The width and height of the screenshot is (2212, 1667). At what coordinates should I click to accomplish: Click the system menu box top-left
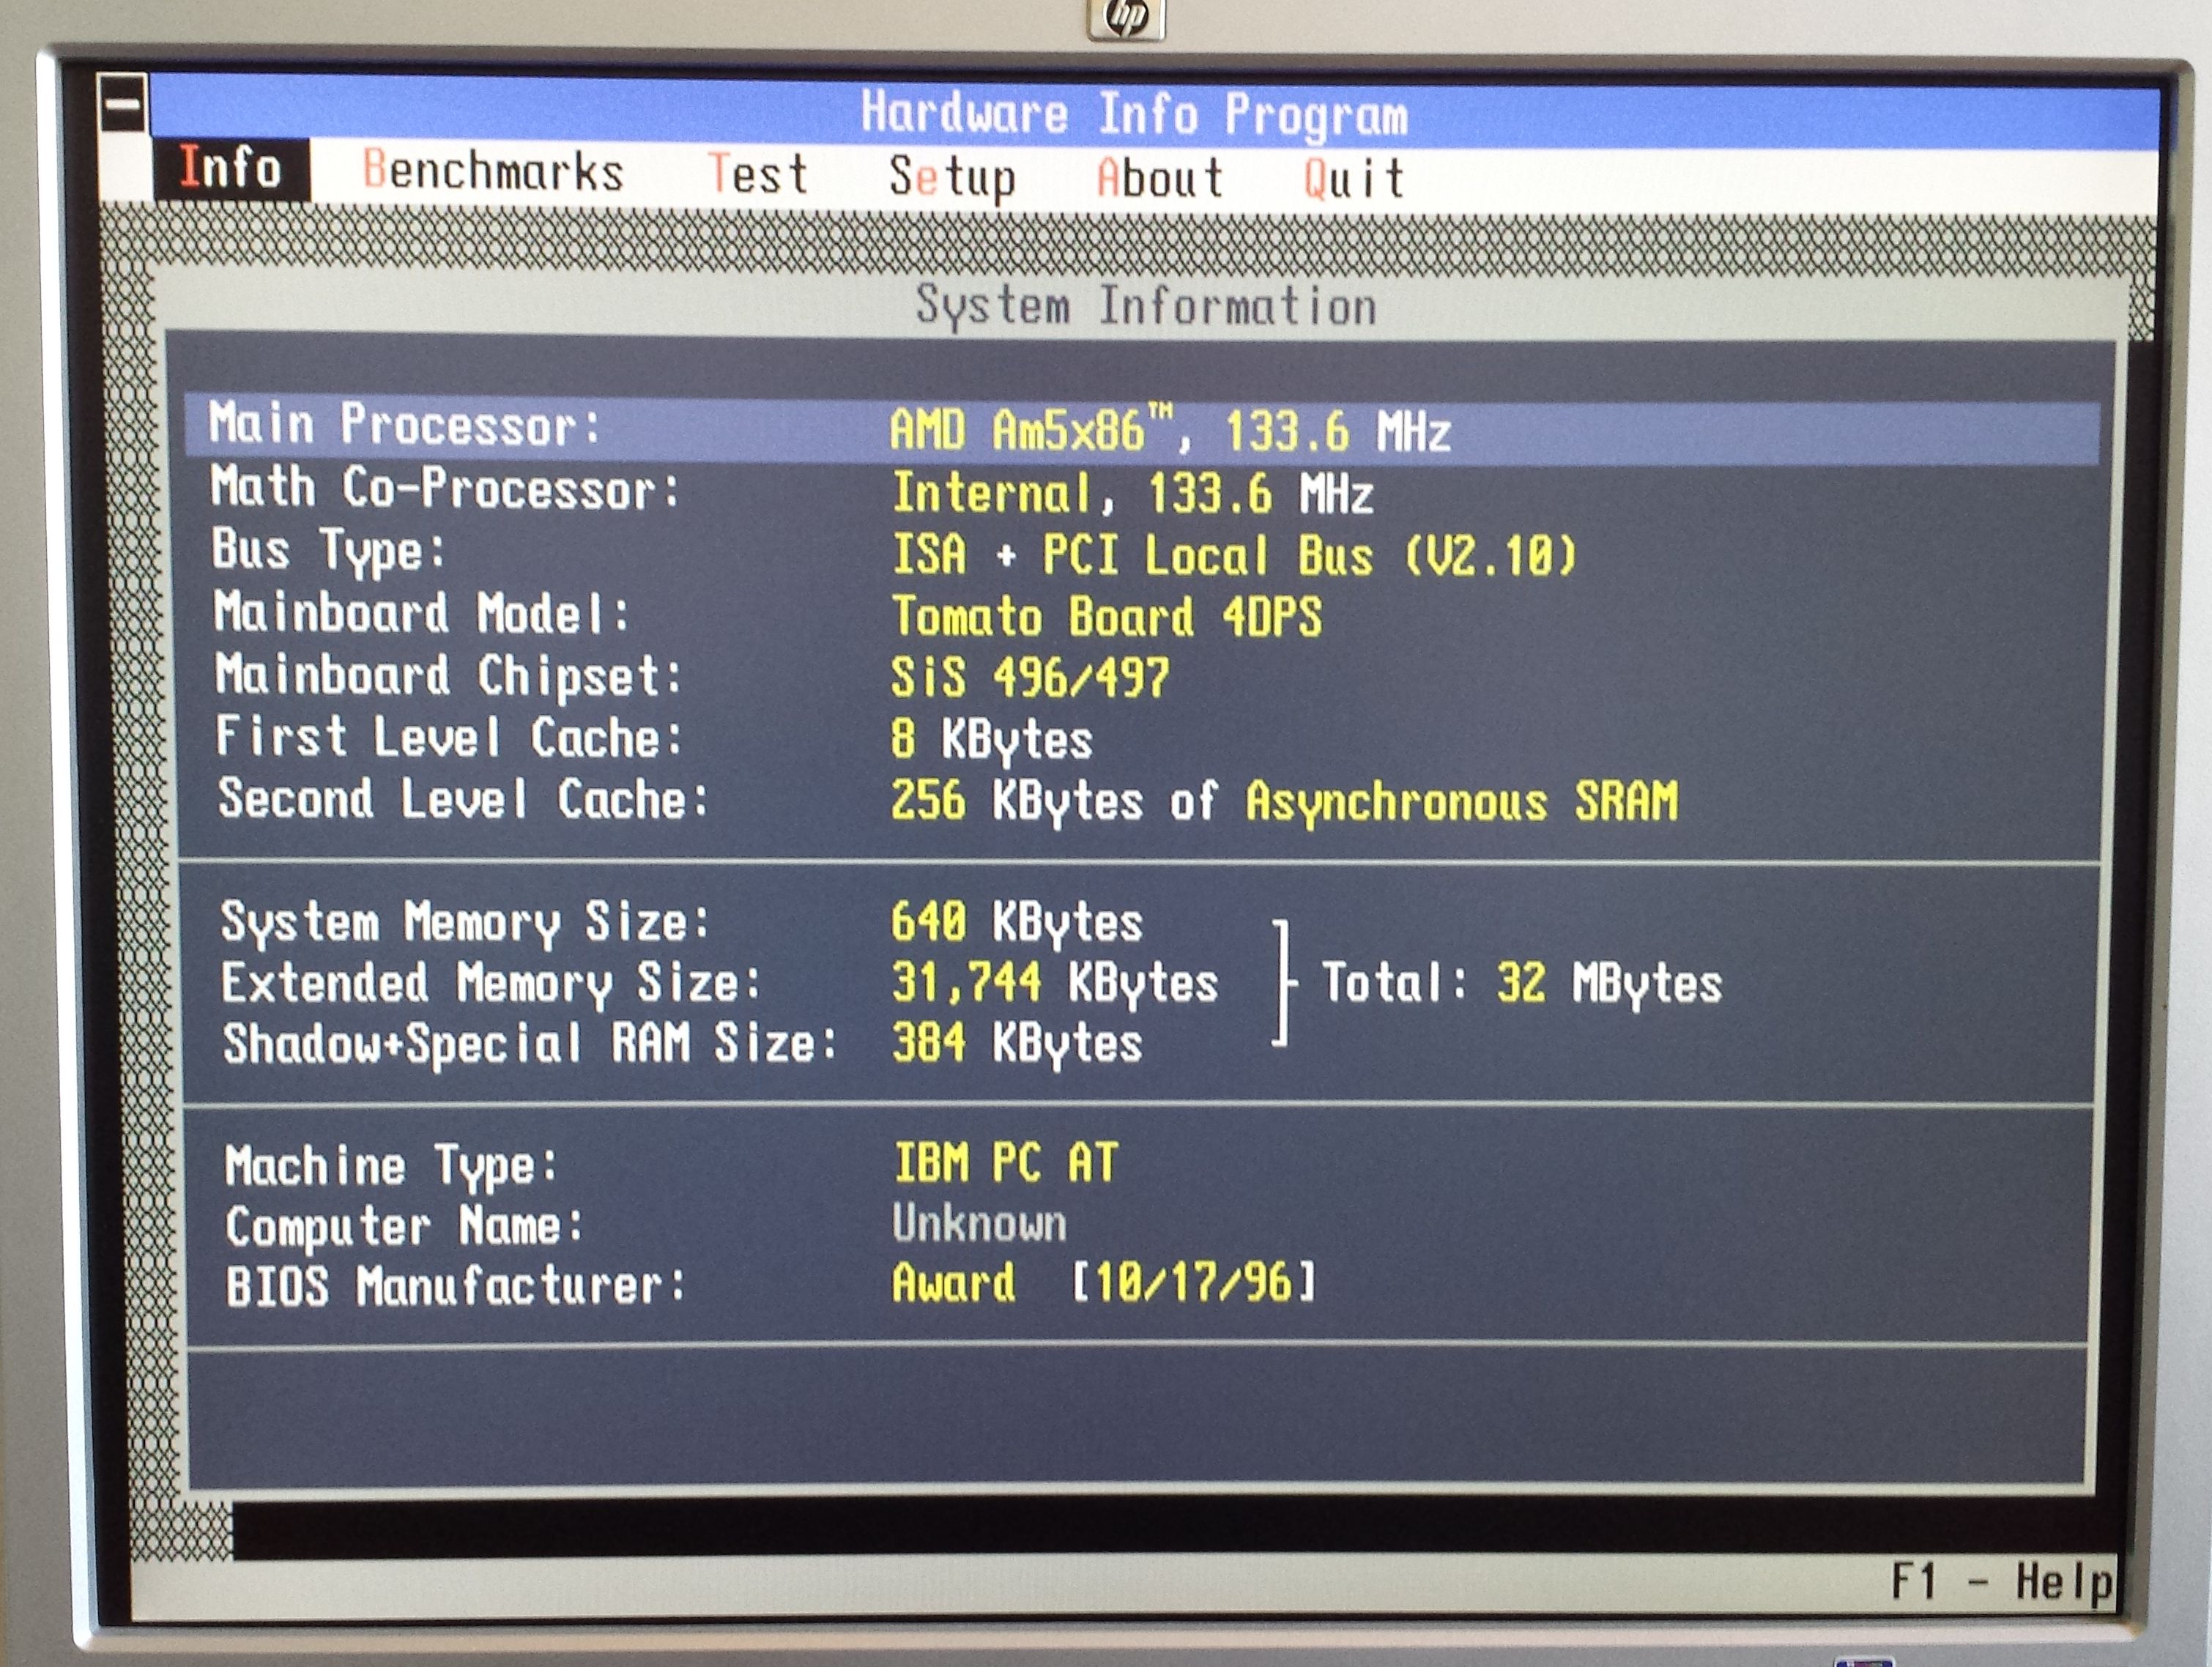click(123, 103)
